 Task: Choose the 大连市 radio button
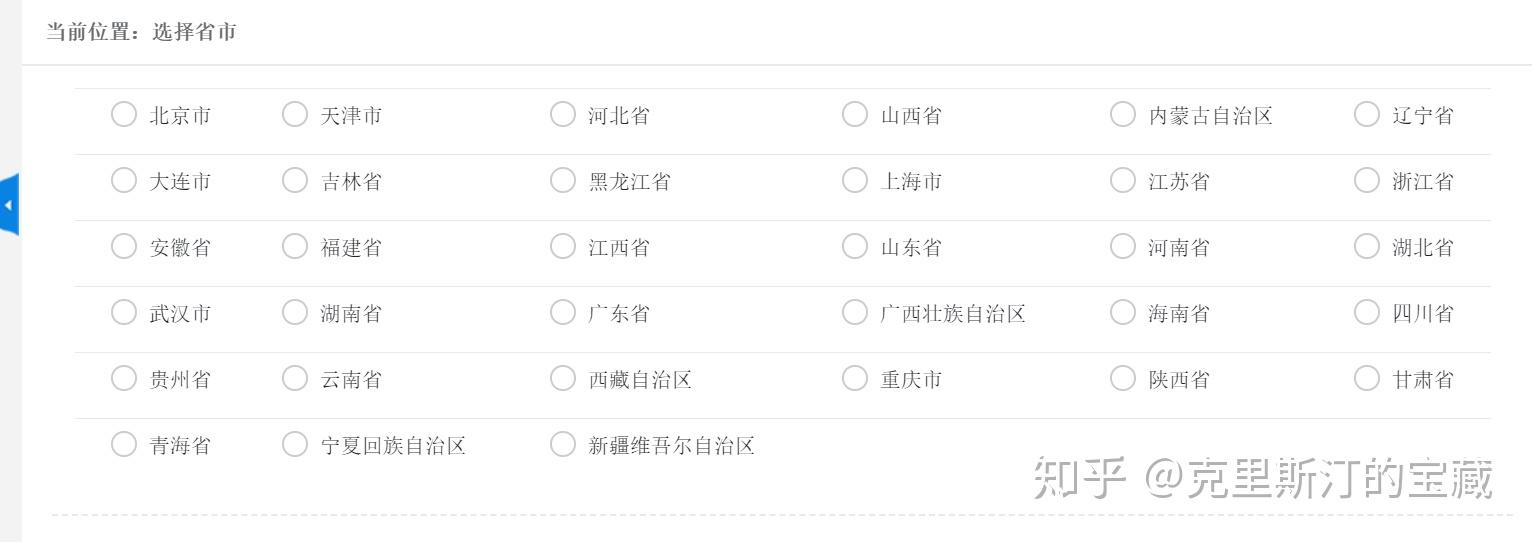tap(124, 181)
